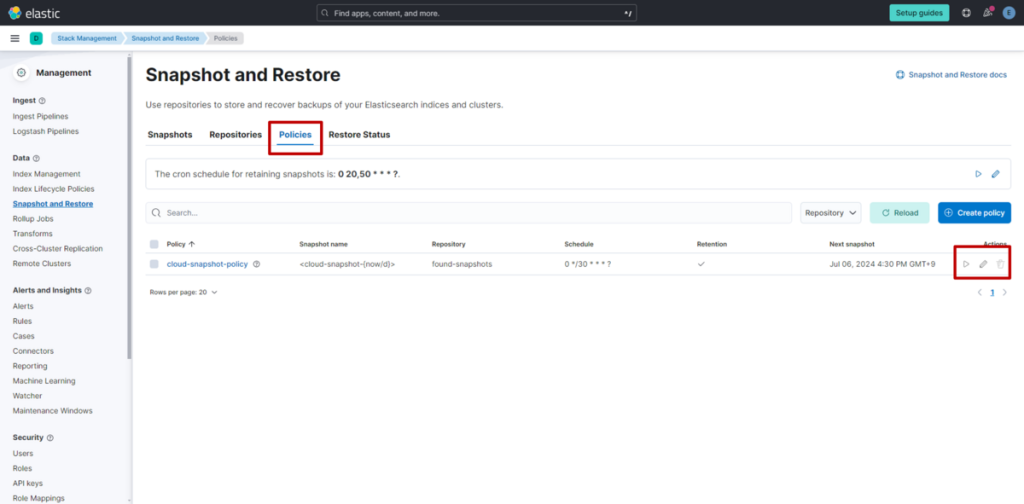Open Index Lifecycle Policies in sidebar
Viewport: 1024px width, 504px height.
pos(53,189)
